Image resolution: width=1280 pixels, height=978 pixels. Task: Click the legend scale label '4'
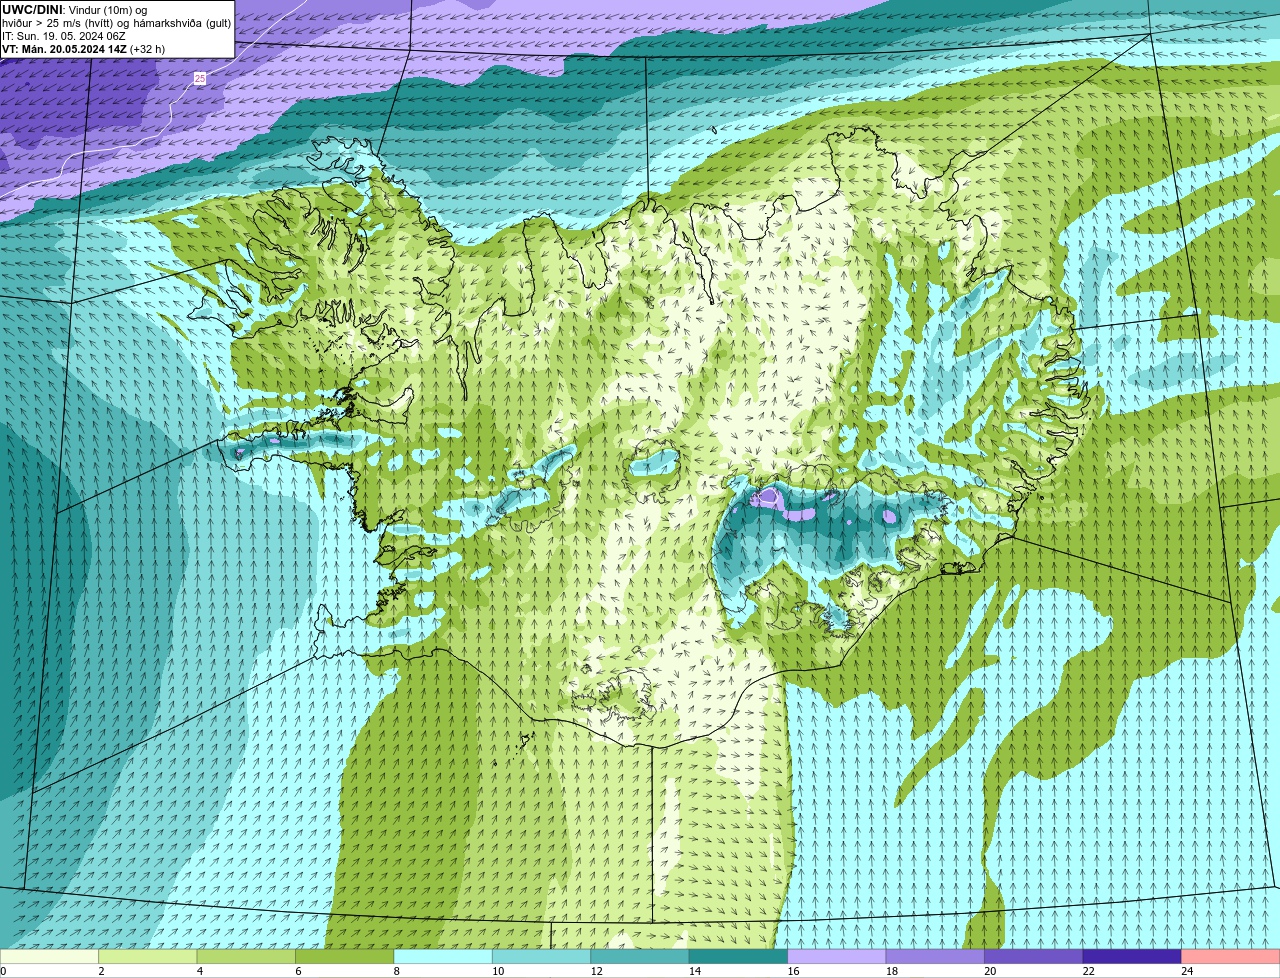(199, 971)
